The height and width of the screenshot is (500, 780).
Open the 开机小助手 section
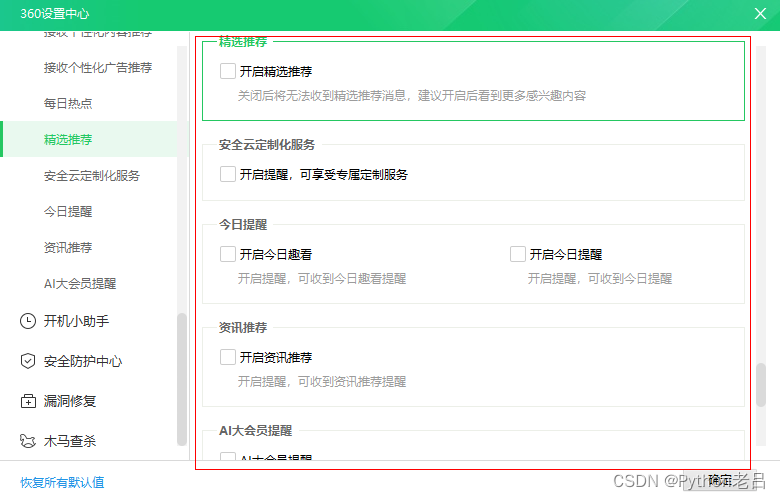tap(76, 321)
